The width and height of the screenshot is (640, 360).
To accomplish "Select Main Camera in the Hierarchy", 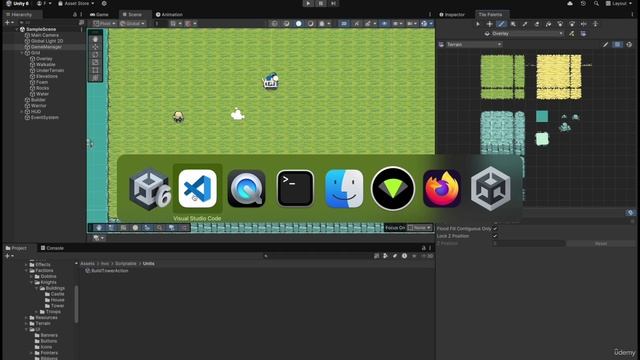I will point(44,35).
